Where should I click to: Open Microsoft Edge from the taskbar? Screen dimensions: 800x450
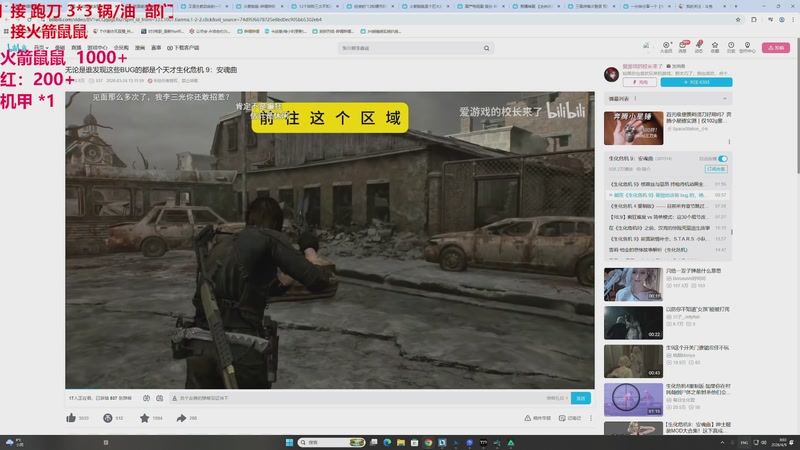387,442
